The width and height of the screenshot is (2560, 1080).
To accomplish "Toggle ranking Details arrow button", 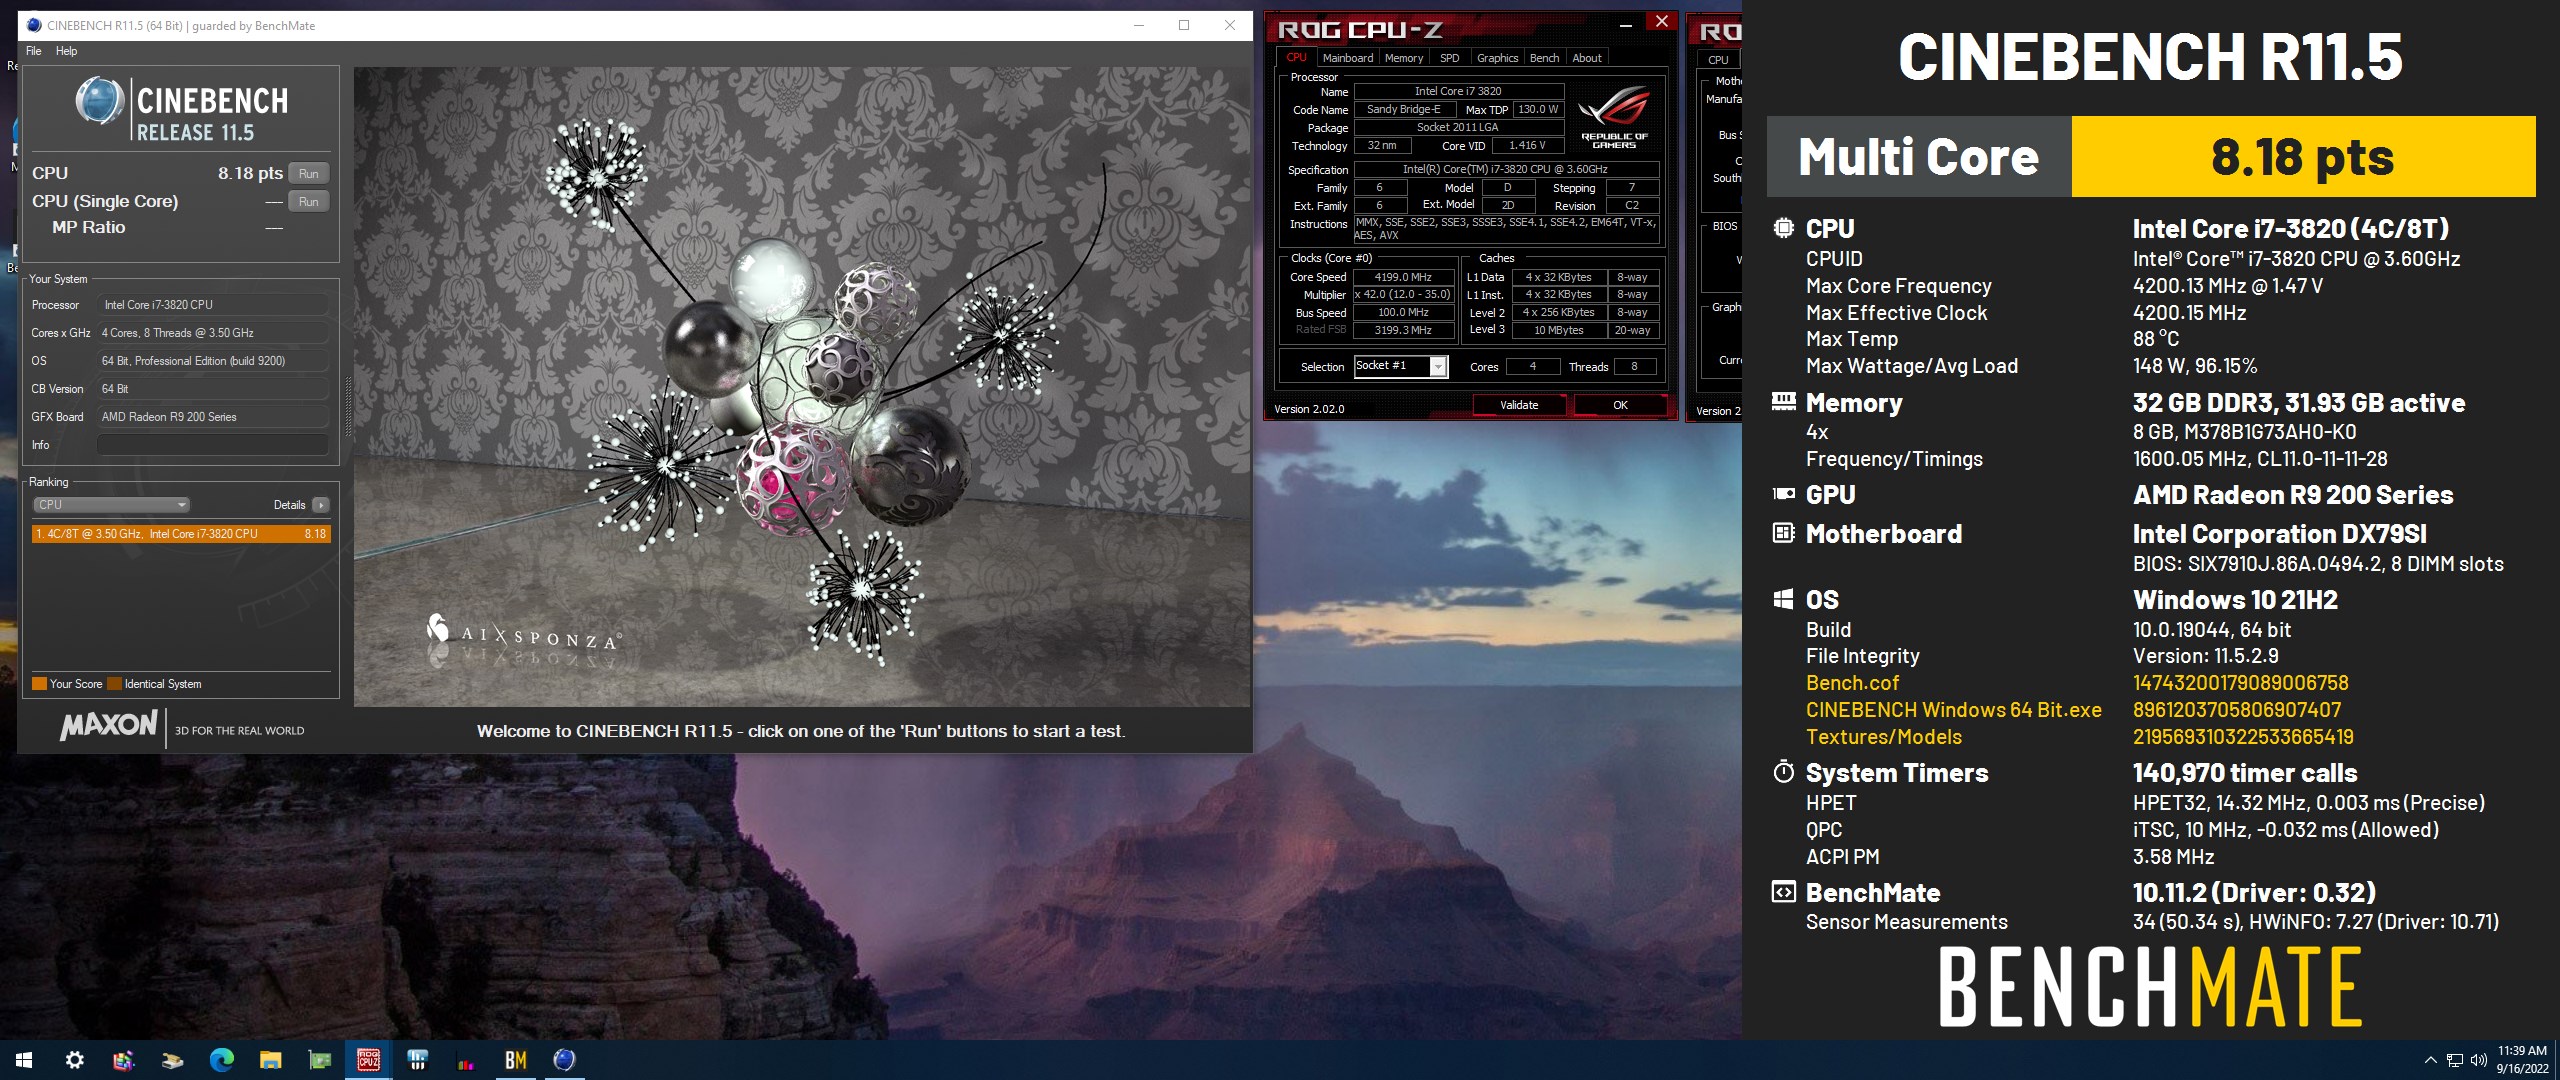I will click(x=320, y=505).
